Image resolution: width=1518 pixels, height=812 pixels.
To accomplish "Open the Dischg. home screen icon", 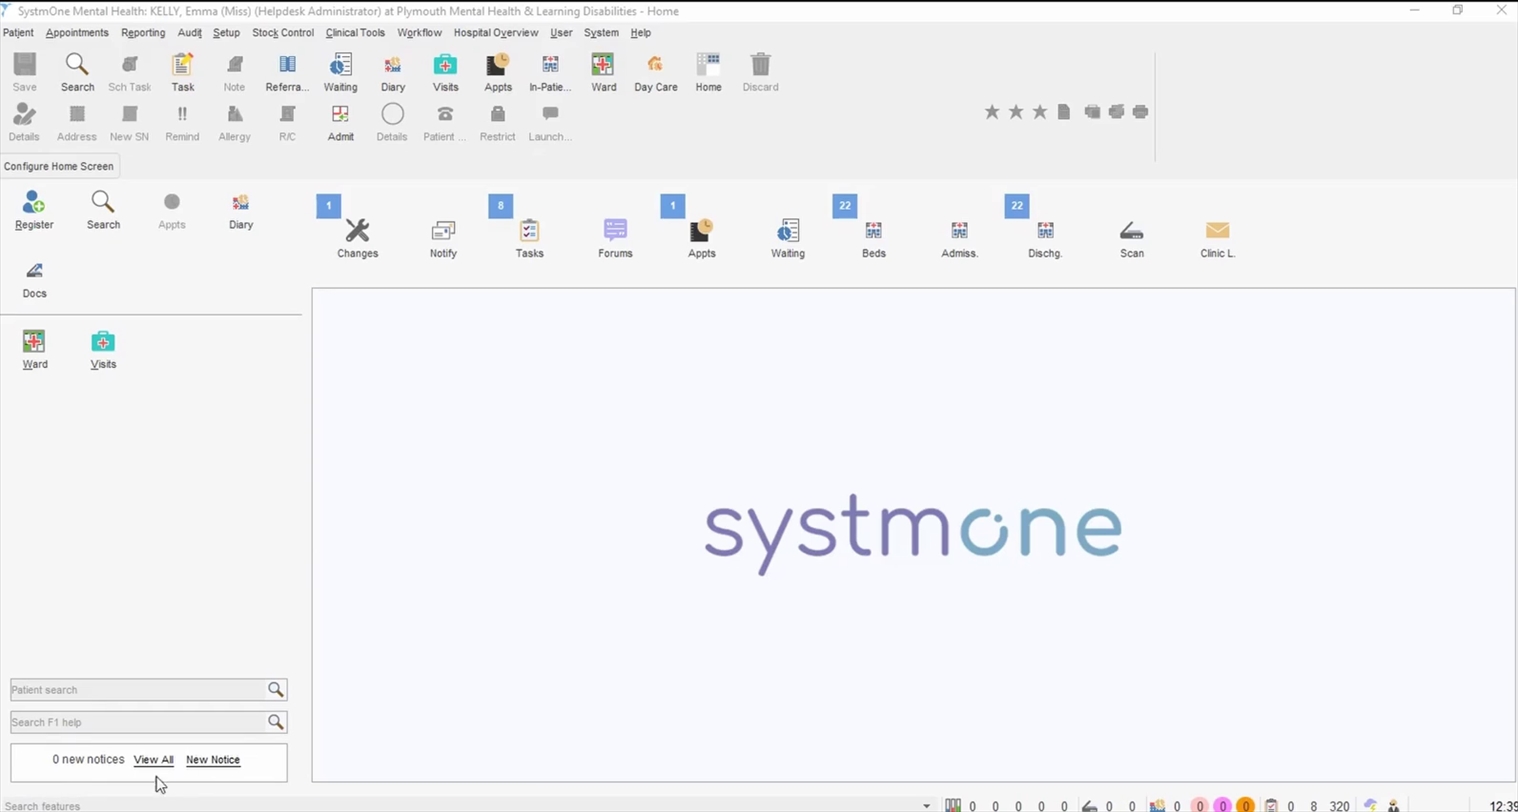I will (x=1045, y=239).
